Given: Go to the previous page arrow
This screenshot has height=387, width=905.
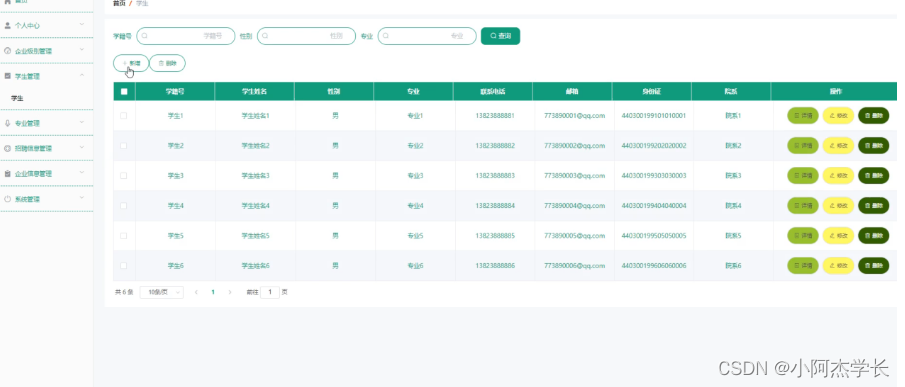Looking at the screenshot, I should pyautogui.click(x=196, y=292).
